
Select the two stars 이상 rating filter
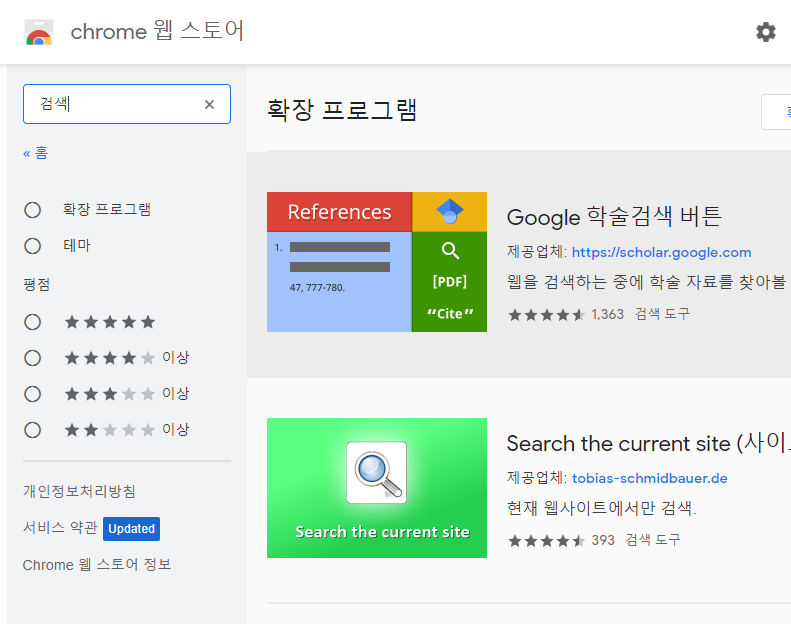(33, 430)
